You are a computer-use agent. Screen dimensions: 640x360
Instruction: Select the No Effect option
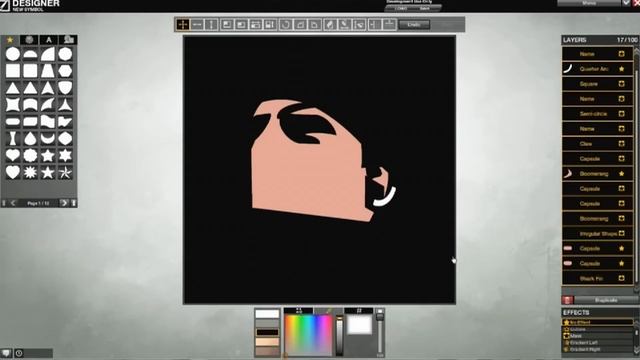[598, 322]
